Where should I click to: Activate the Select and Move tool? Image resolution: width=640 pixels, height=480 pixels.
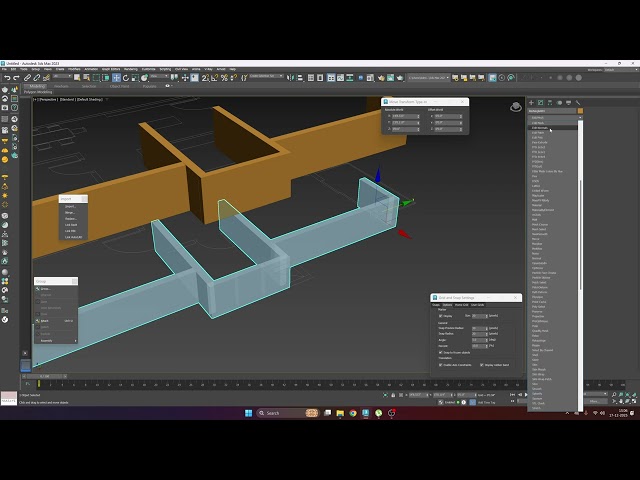pos(116,78)
